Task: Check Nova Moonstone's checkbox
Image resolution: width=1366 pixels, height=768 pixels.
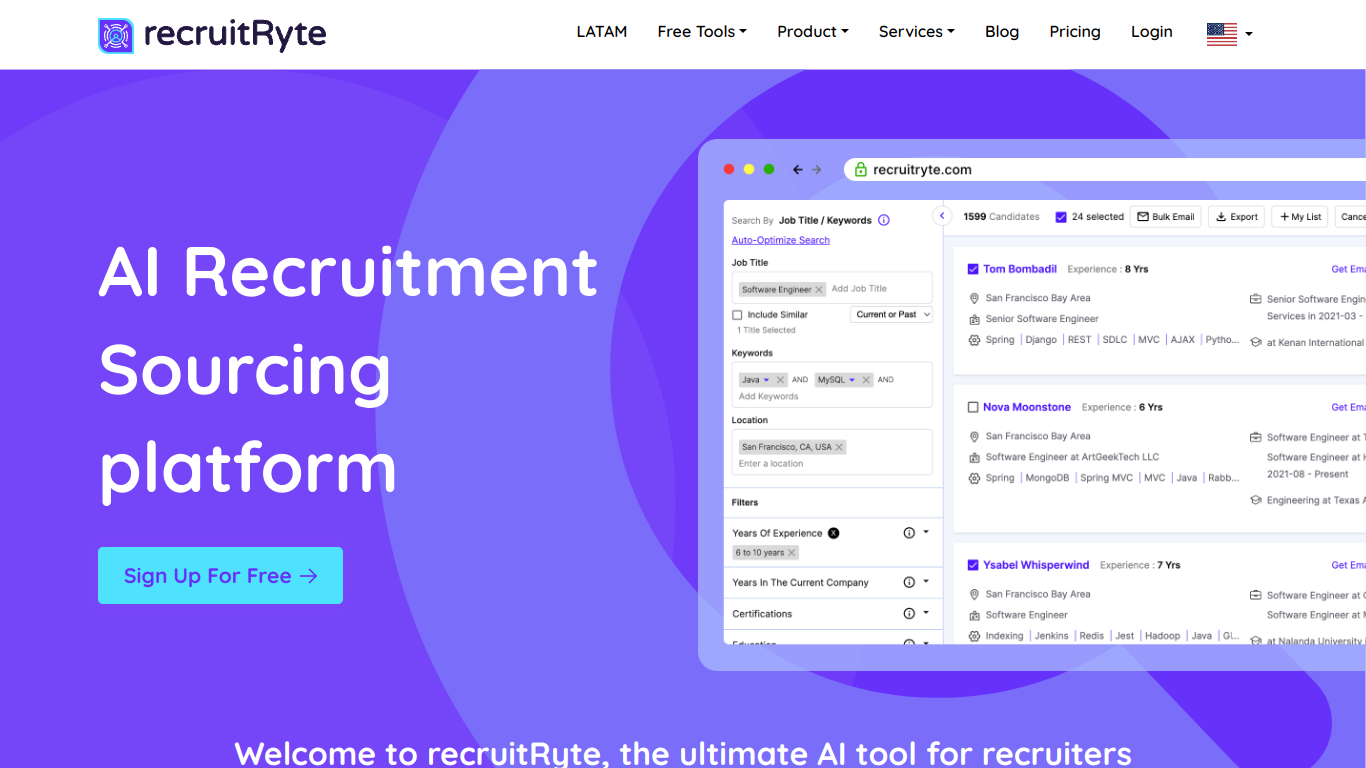Action: (x=973, y=407)
